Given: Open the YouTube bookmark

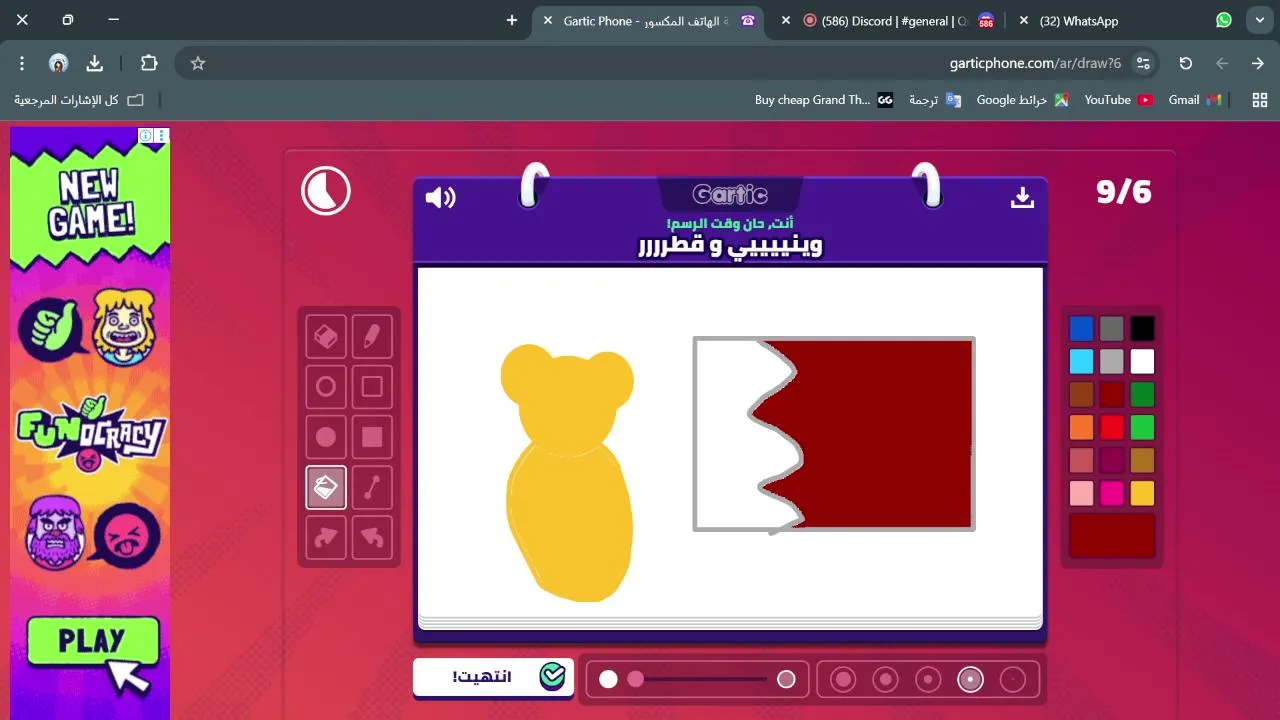Looking at the screenshot, I should click(1118, 100).
